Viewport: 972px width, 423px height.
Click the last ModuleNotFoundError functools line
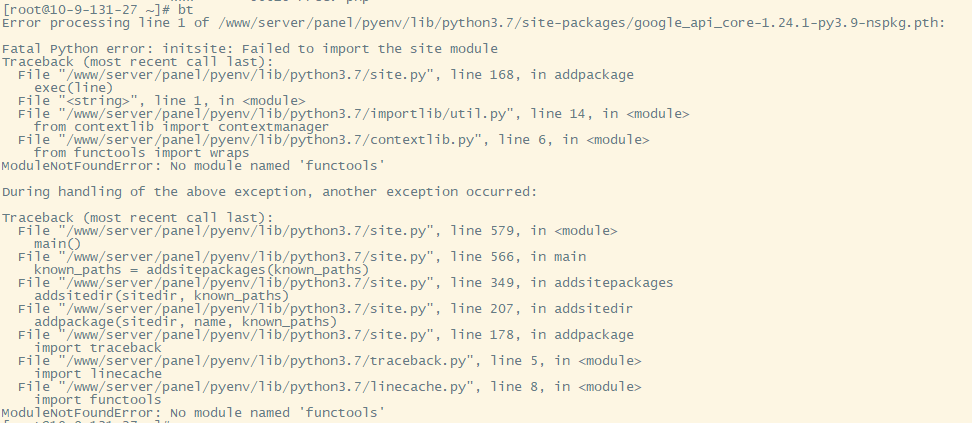pos(193,413)
